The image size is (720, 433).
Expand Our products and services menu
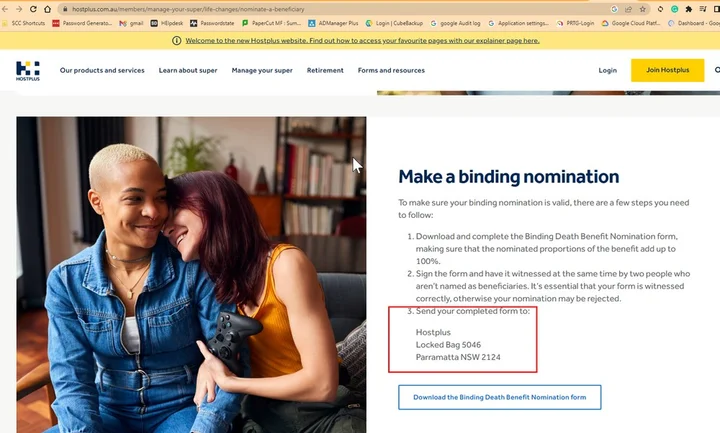click(x=102, y=70)
